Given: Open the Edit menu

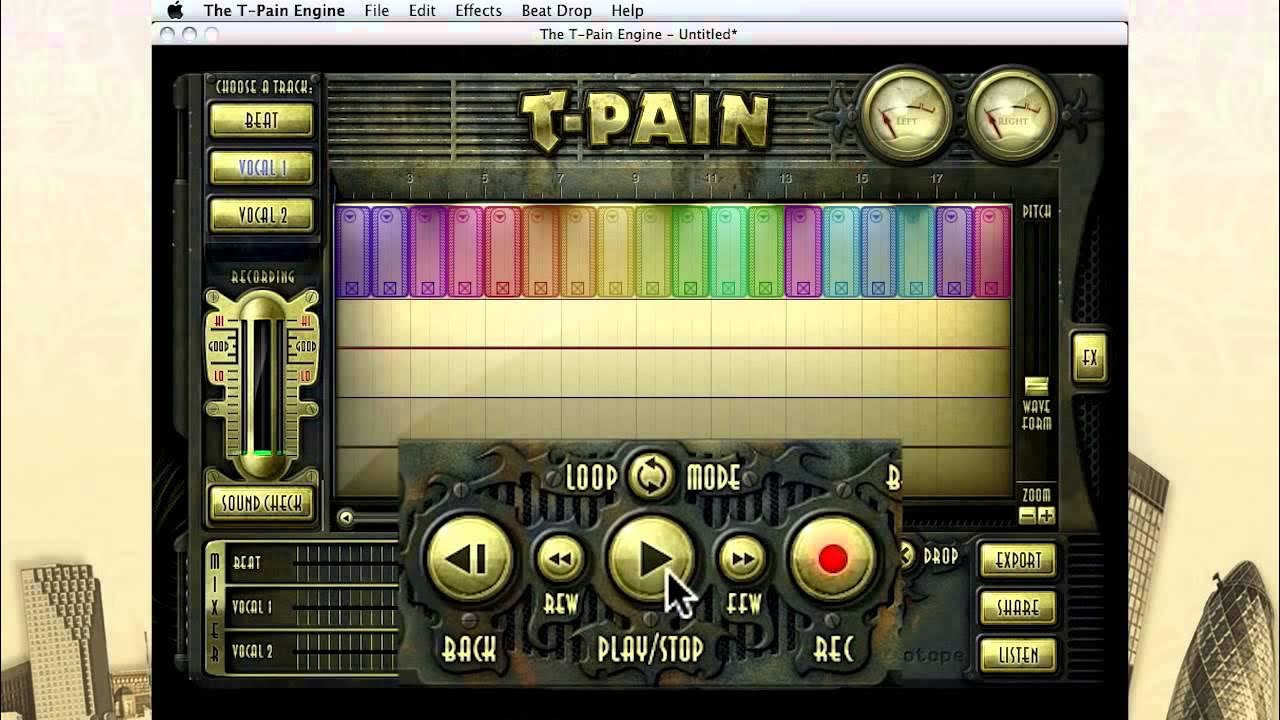Looking at the screenshot, I should click(x=422, y=10).
